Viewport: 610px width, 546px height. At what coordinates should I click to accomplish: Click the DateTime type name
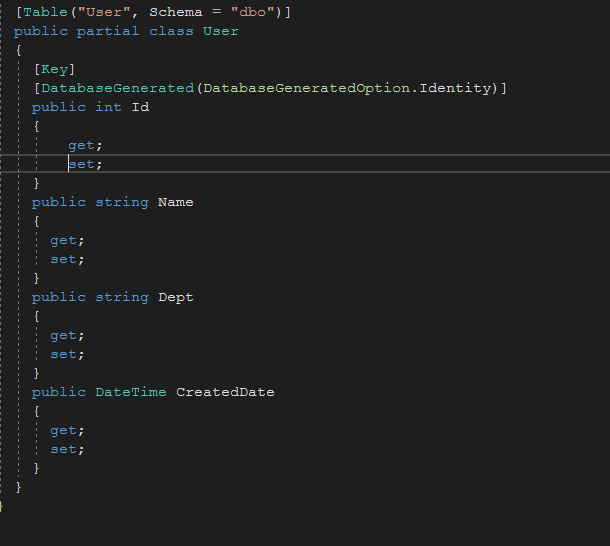click(131, 392)
